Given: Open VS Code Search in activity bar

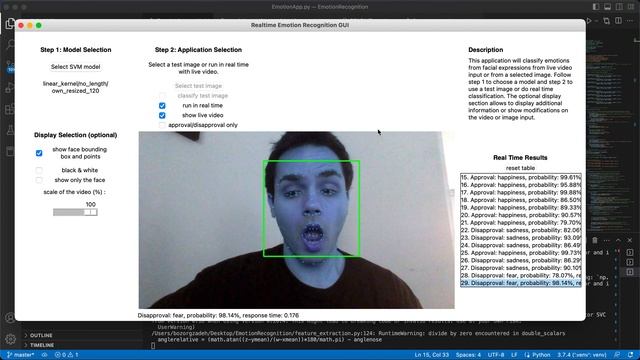Looking at the screenshot, I should coord(10,45).
